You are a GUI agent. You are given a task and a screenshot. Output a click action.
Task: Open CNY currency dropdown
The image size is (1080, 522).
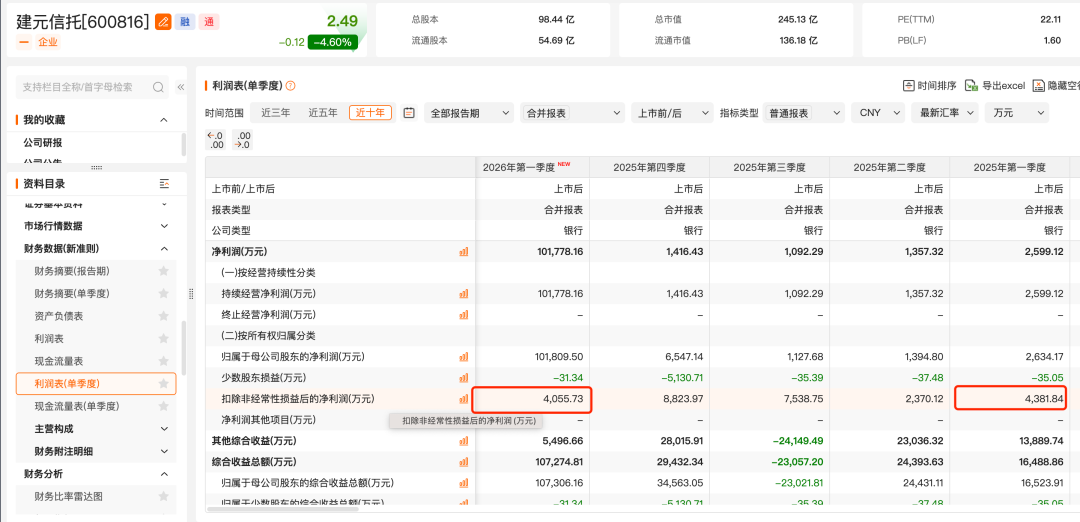(x=878, y=113)
